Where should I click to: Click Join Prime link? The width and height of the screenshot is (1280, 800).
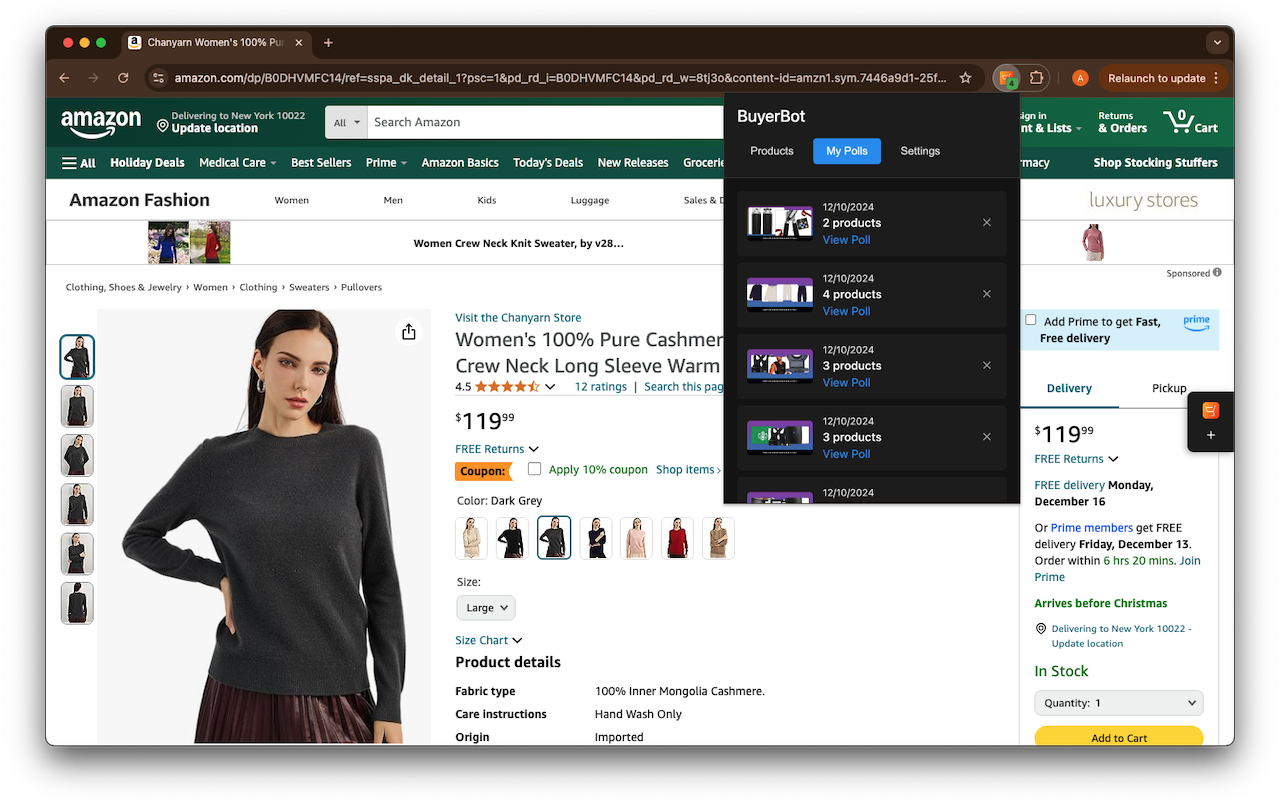(1118, 569)
